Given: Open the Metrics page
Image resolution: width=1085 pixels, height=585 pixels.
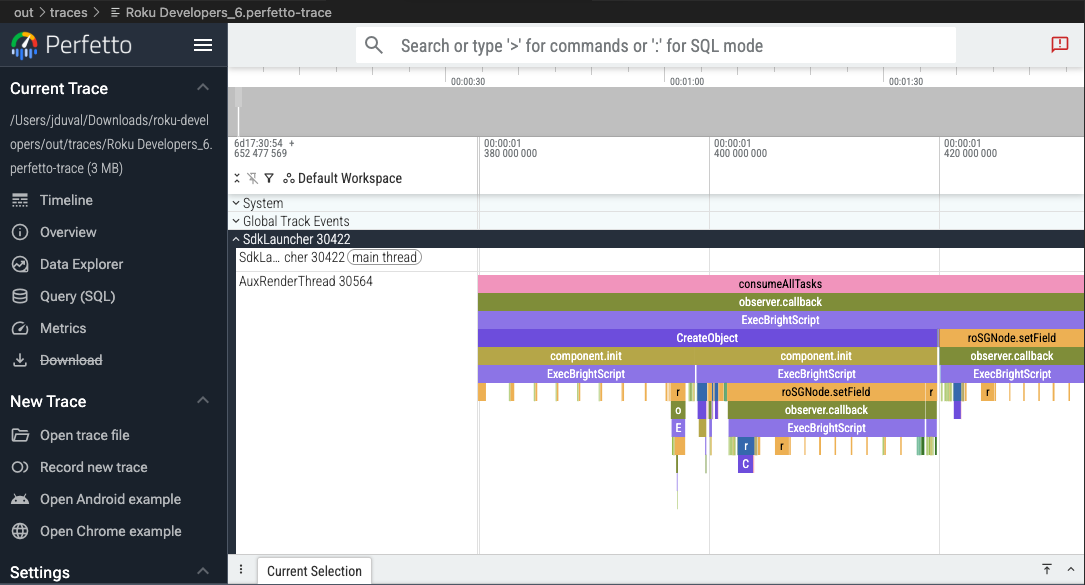Looking at the screenshot, I should tap(63, 328).
